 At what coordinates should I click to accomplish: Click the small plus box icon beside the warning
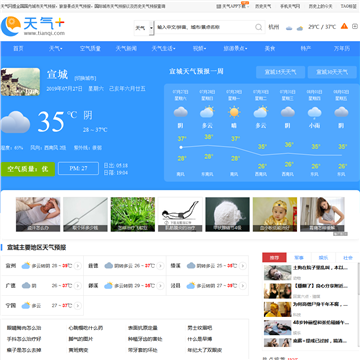tap(355, 26)
